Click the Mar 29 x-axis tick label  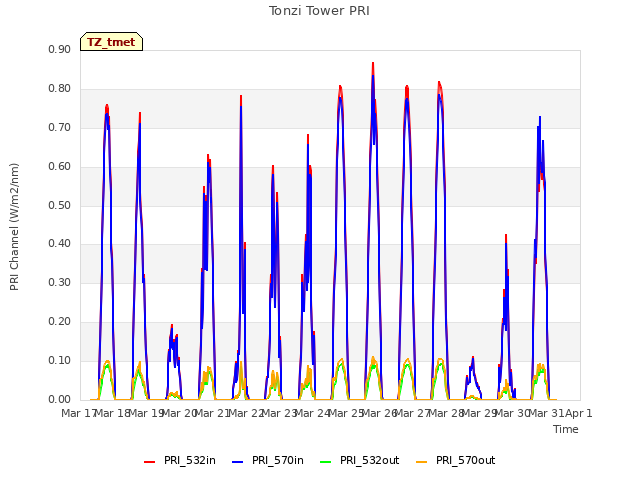[480, 413]
